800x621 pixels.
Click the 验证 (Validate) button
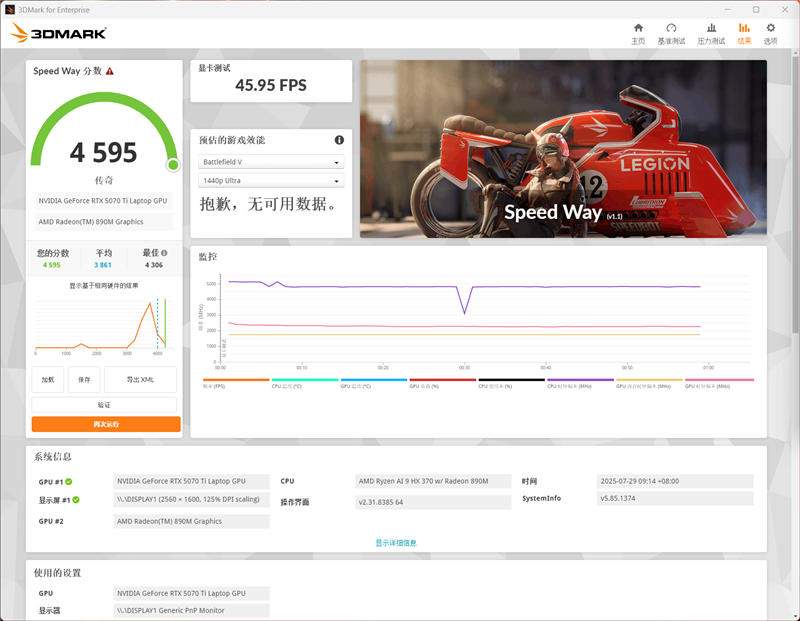pos(104,405)
